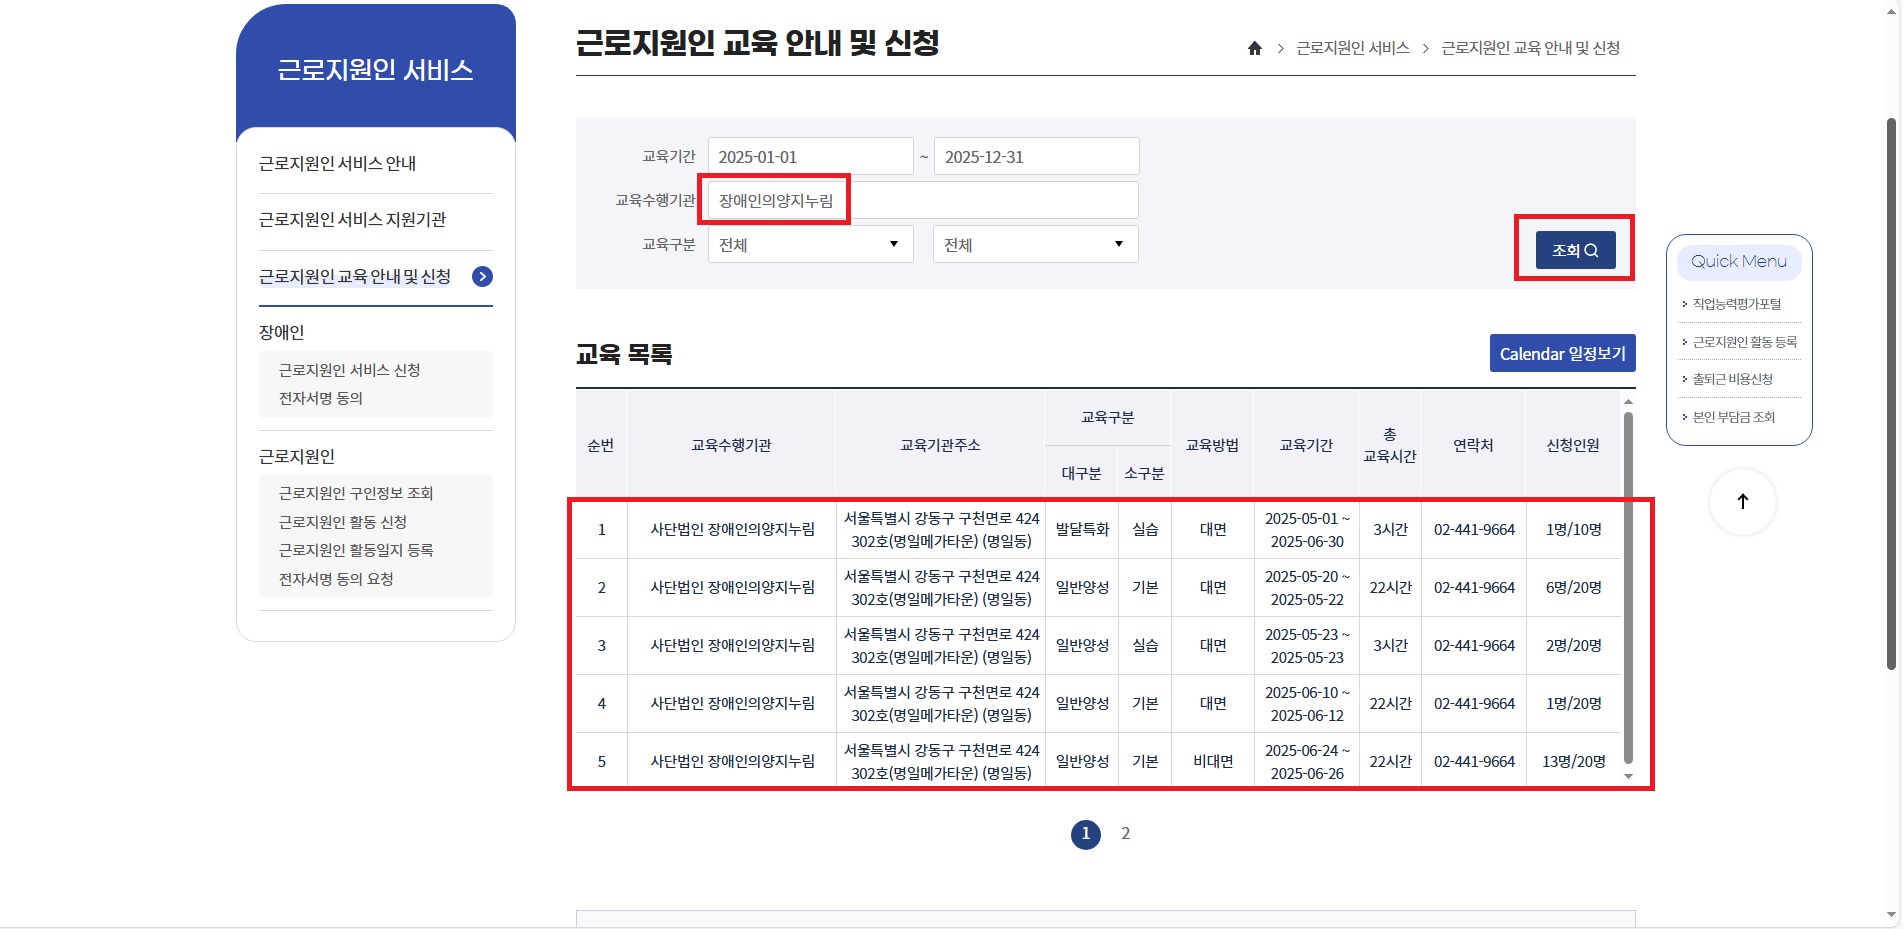The height and width of the screenshot is (929, 1903).
Task: Click the 조회 search button
Action: (x=1574, y=250)
